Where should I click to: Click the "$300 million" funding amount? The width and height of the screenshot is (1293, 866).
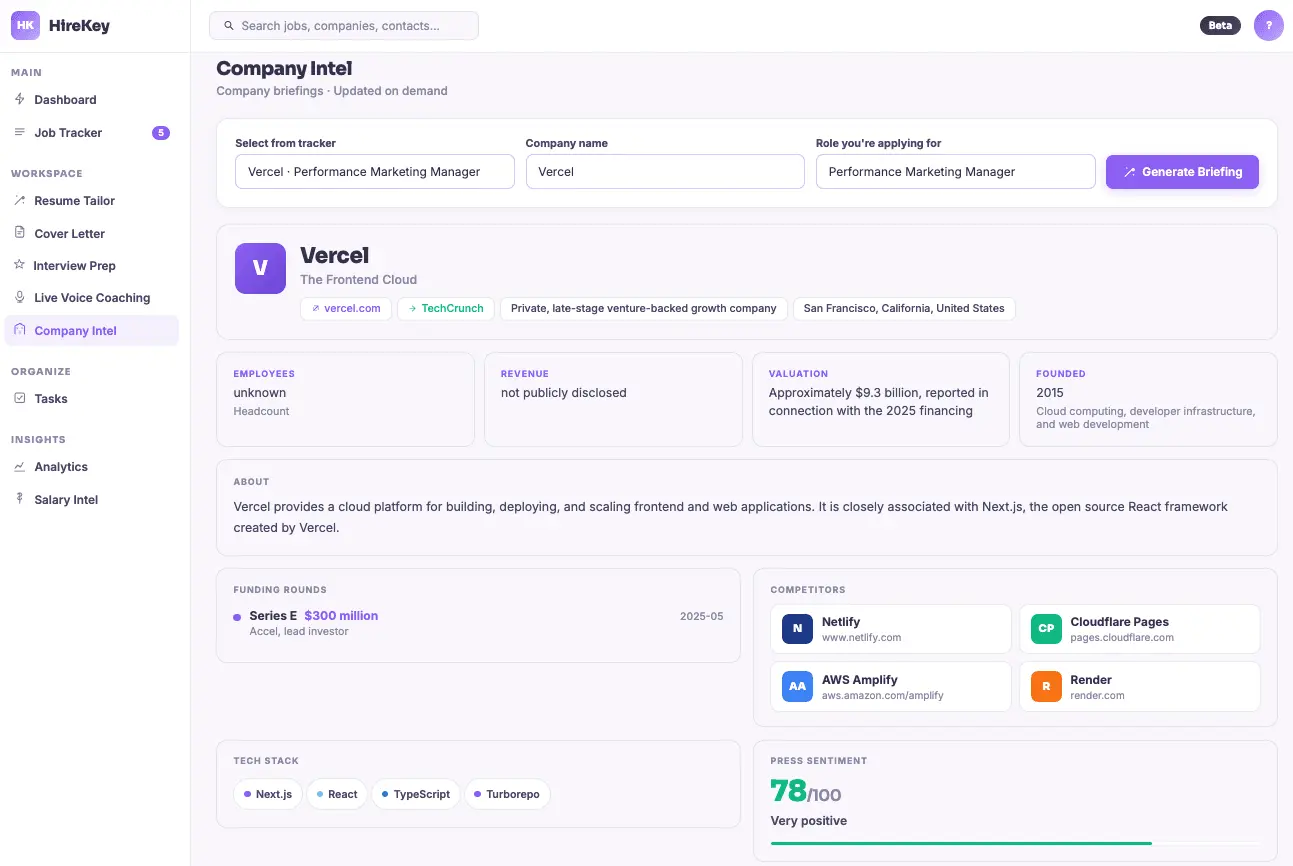[x=341, y=615]
